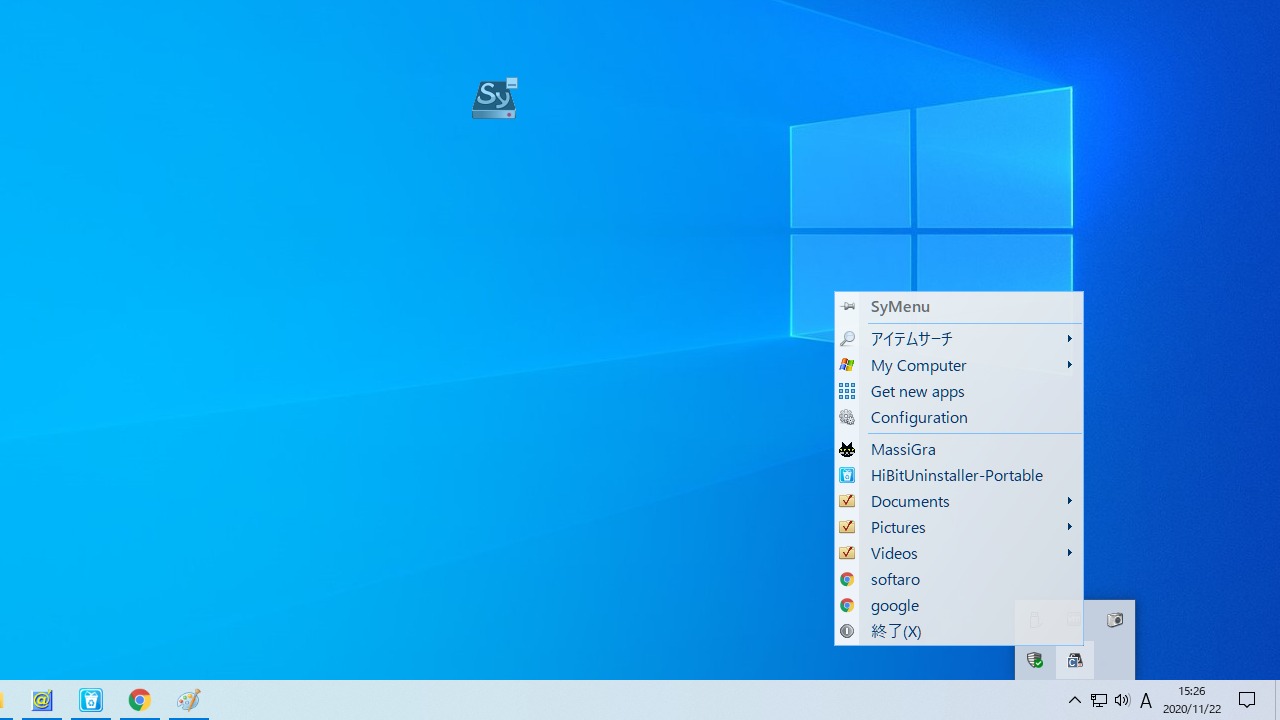Image resolution: width=1280 pixels, height=720 pixels.
Task: Collapse hidden tray icons with the chevron
Action: pos(1075,700)
